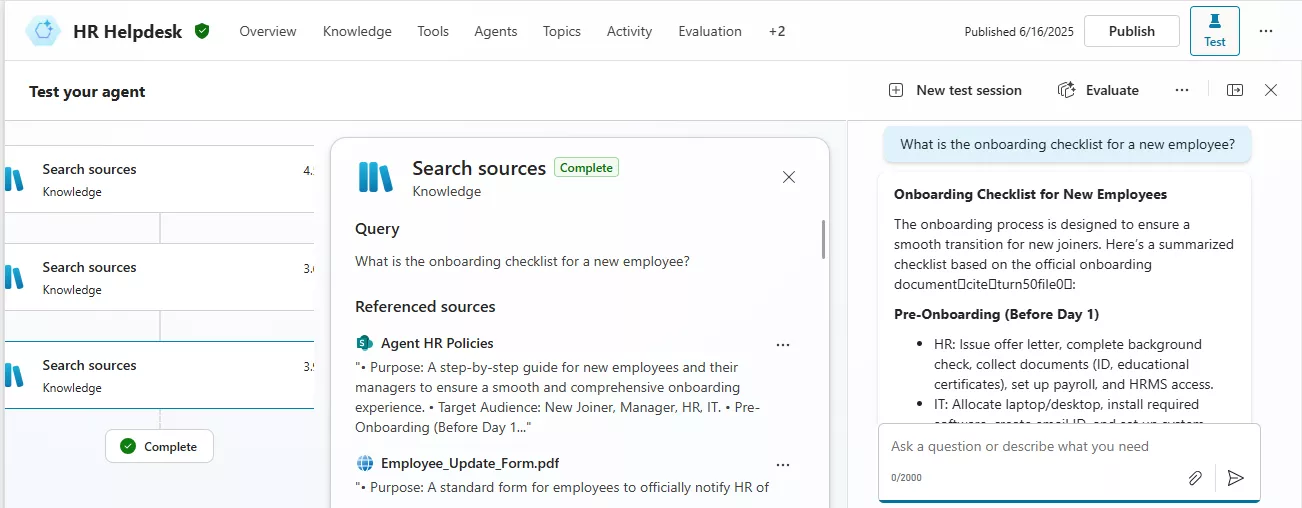Click the Test your agent title
This screenshot has height=508, width=1302.
pos(87,91)
